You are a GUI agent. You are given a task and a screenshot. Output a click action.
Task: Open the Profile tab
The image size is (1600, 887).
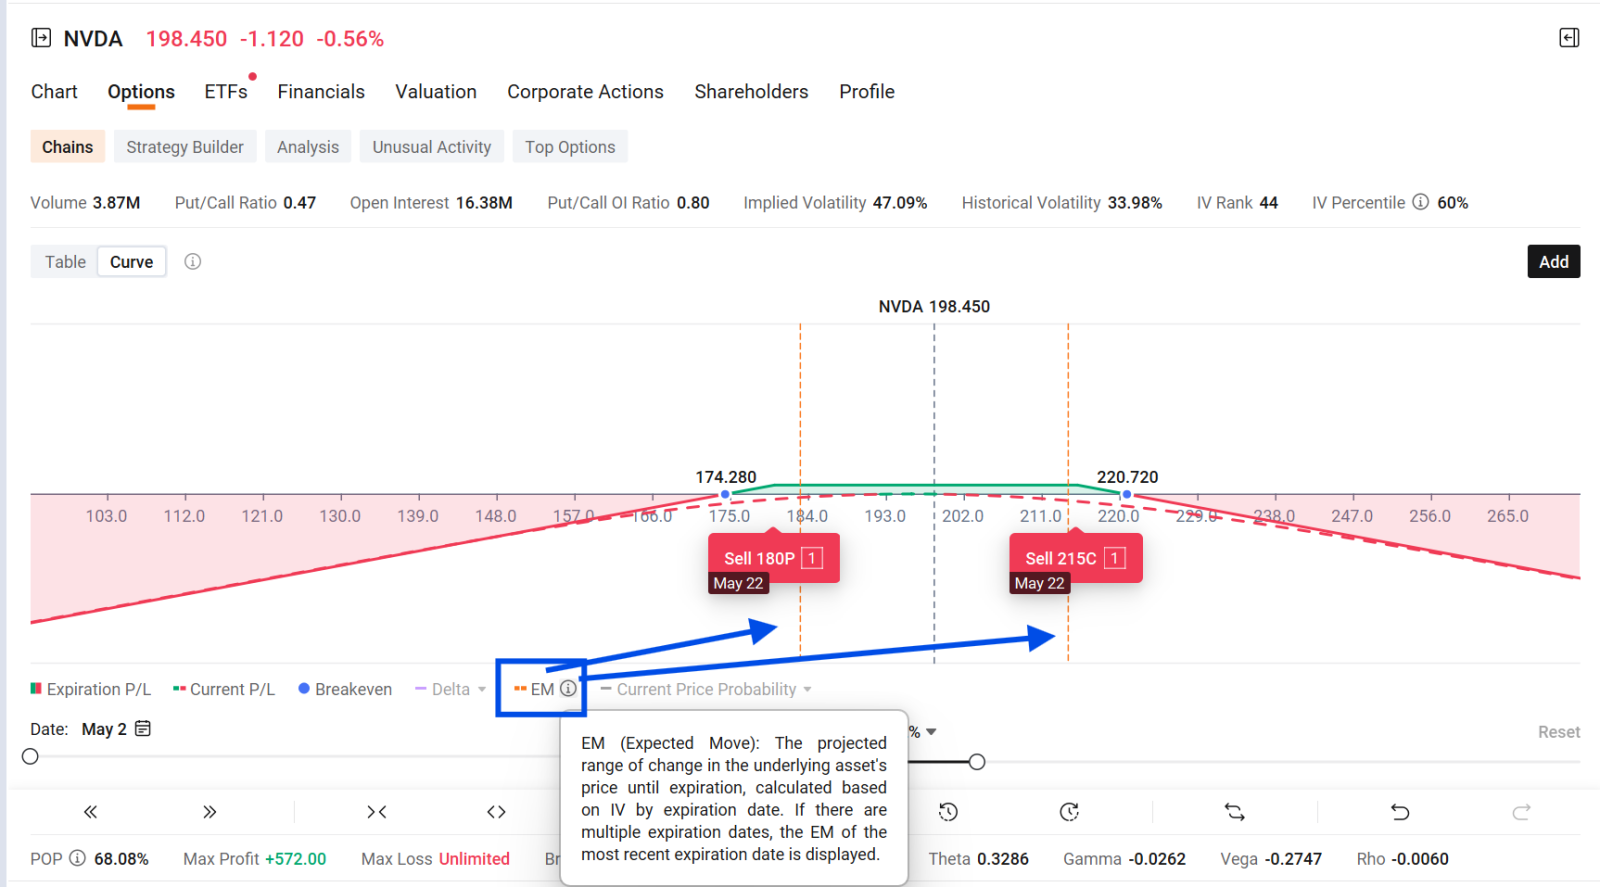click(x=867, y=91)
